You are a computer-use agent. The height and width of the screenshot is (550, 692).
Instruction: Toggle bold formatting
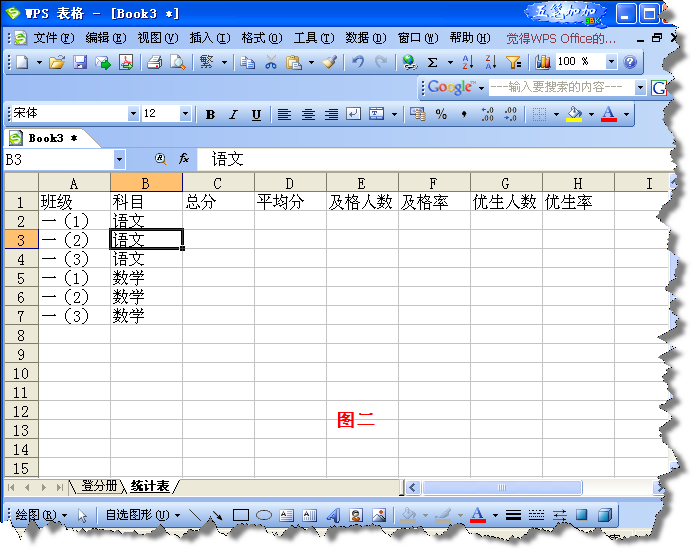click(x=210, y=114)
